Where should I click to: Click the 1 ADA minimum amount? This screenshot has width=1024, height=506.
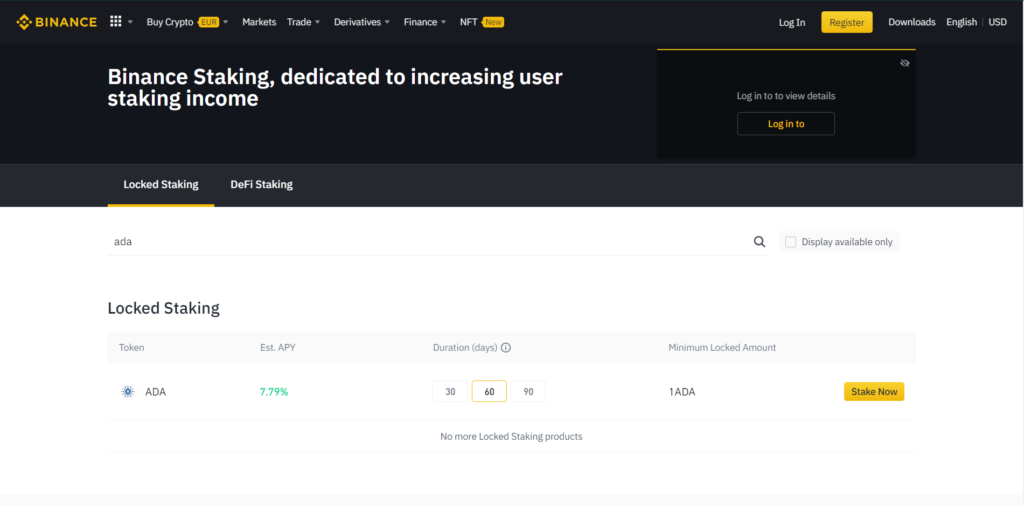(682, 392)
